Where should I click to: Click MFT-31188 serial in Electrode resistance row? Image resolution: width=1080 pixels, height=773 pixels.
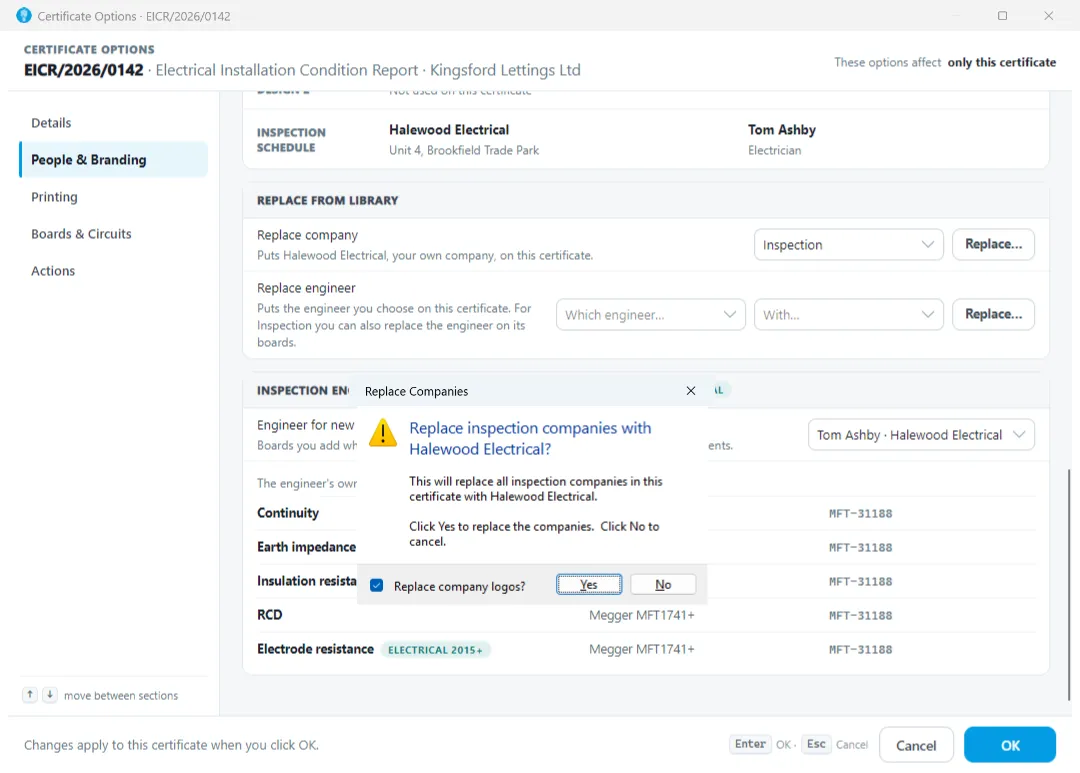tap(860, 650)
